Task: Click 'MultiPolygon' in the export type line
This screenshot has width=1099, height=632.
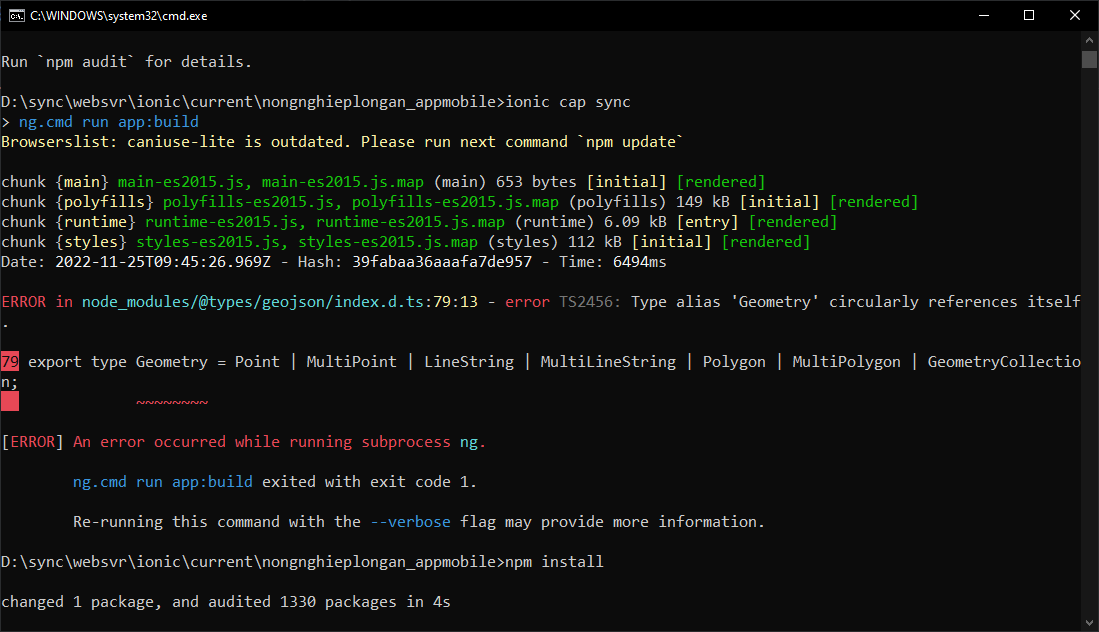Action: tap(847, 362)
